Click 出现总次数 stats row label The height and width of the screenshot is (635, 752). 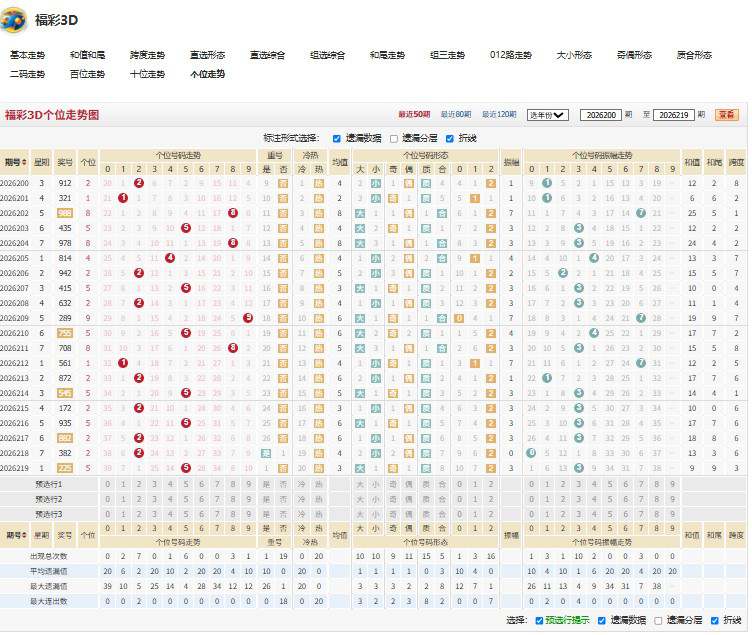[48, 556]
